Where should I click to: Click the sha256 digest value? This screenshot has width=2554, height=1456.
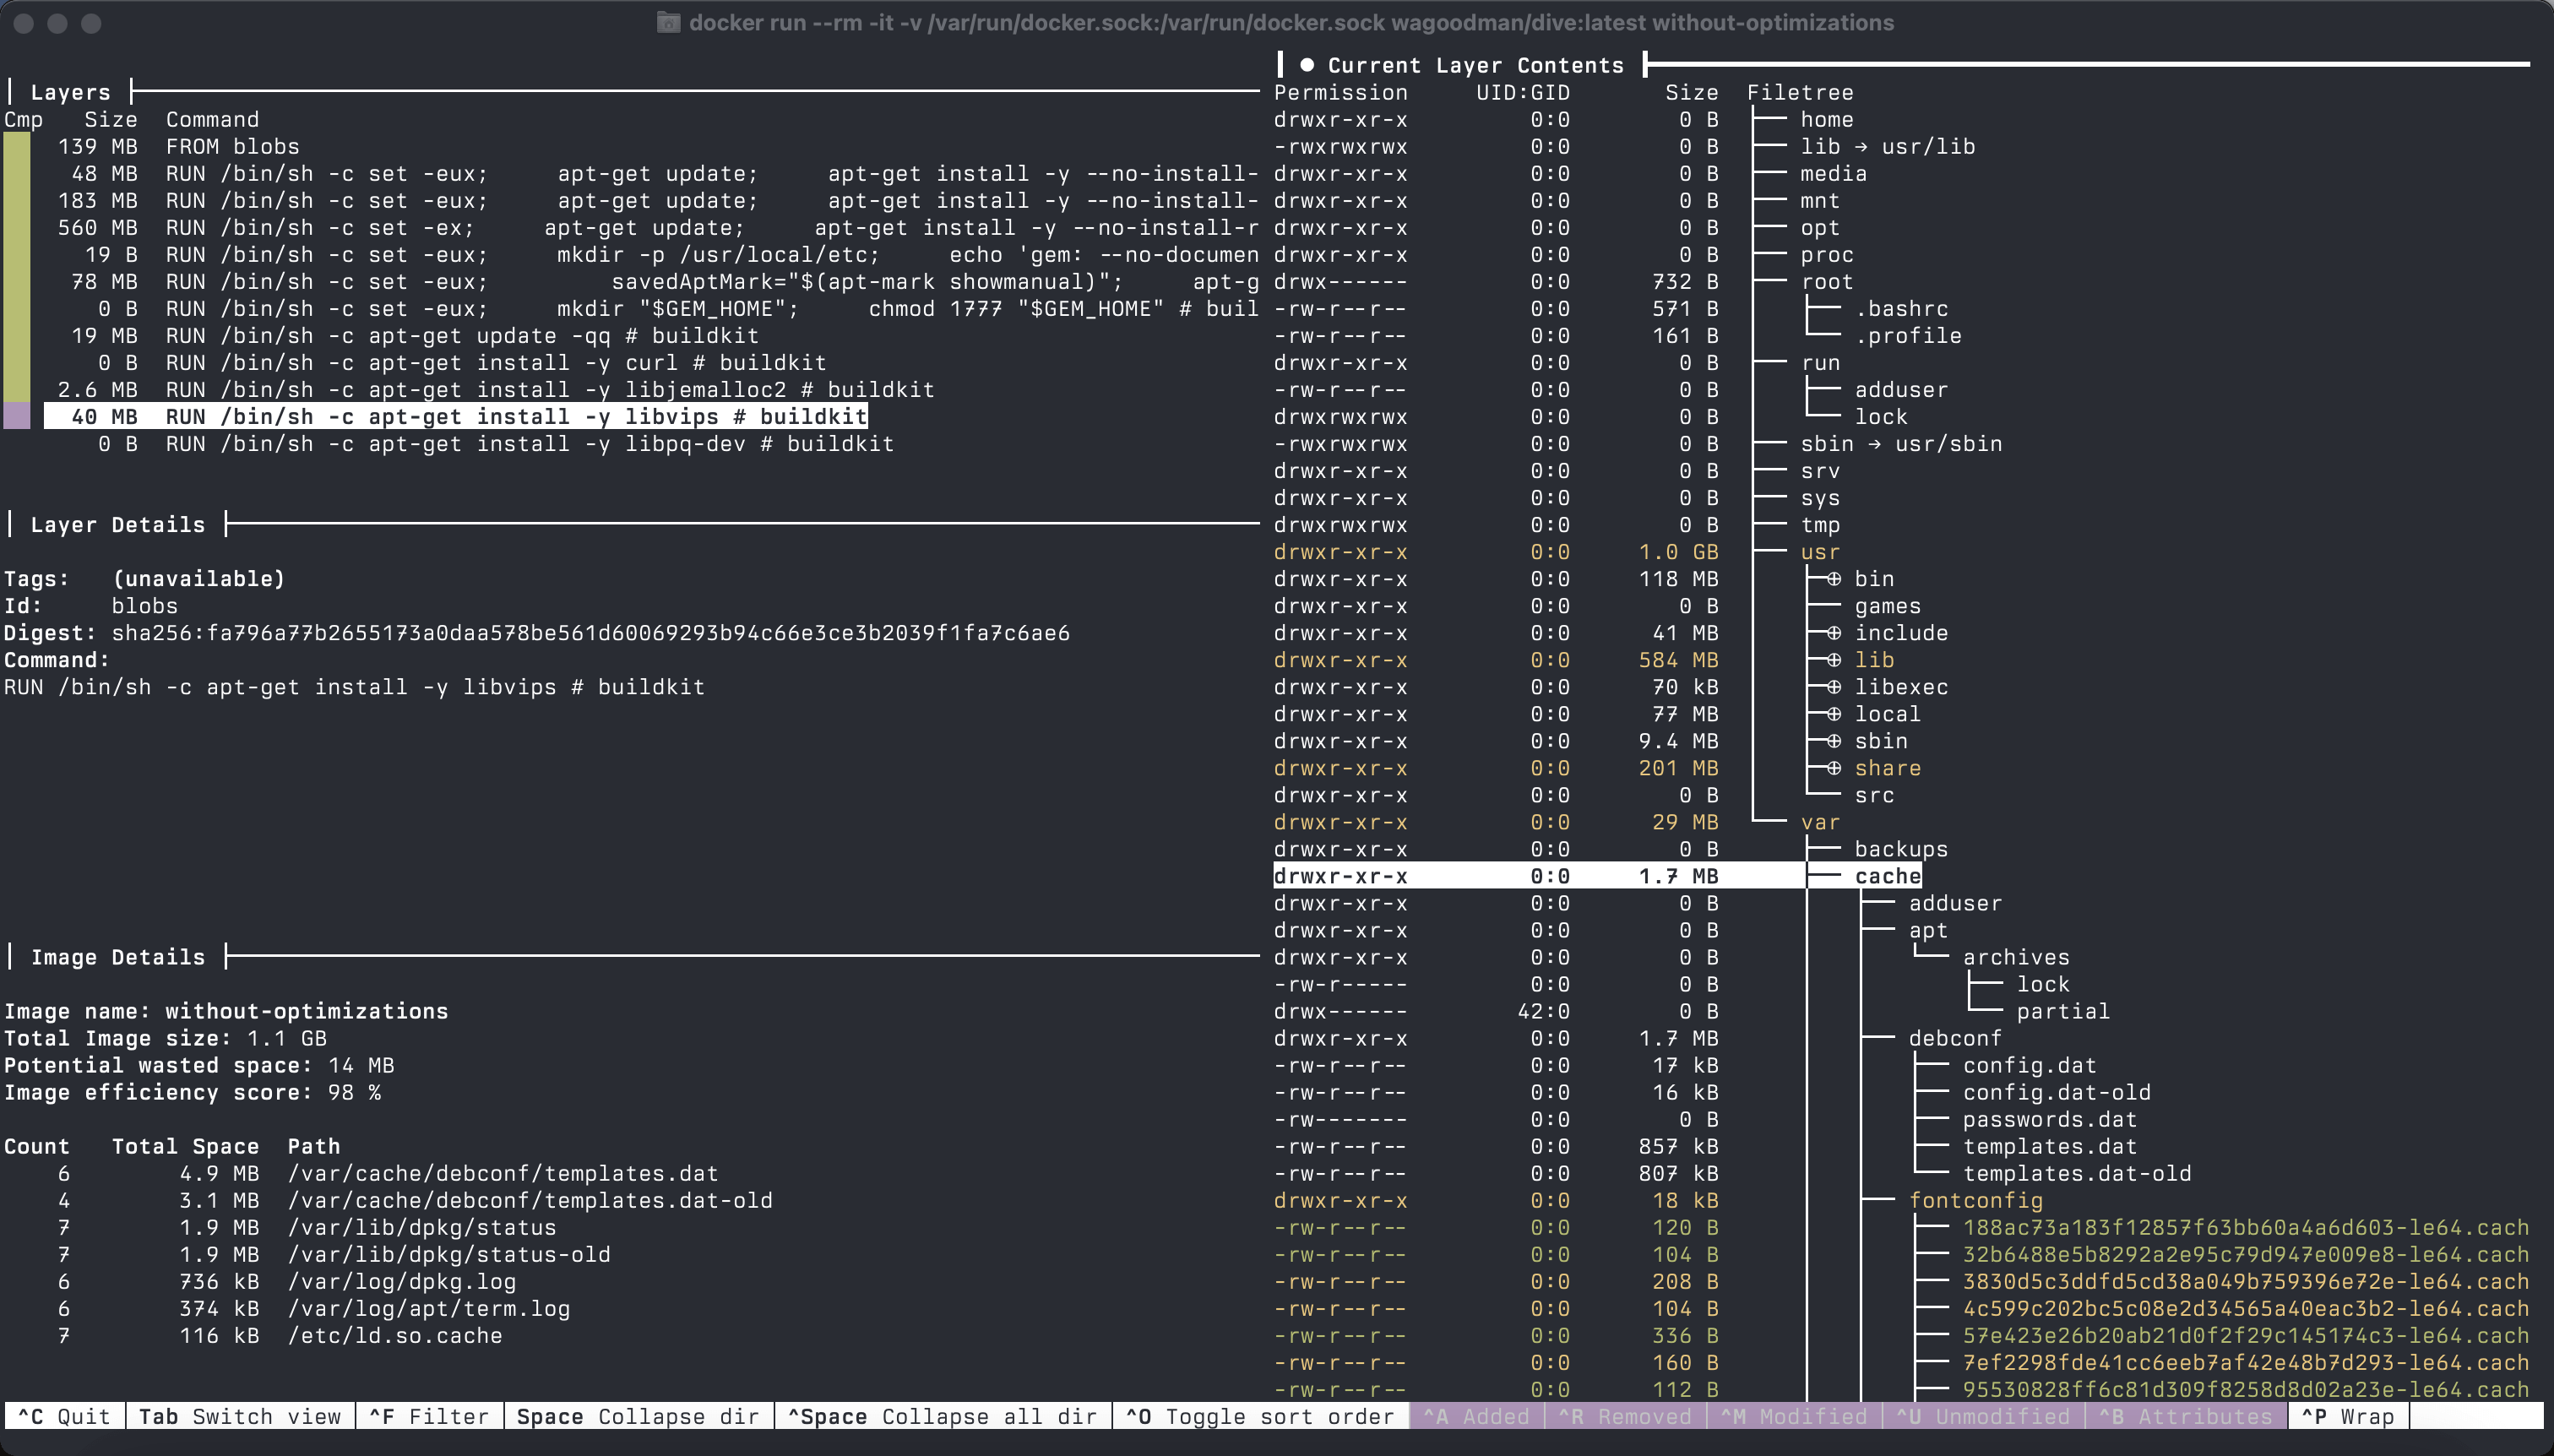click(x=590, y=633)
